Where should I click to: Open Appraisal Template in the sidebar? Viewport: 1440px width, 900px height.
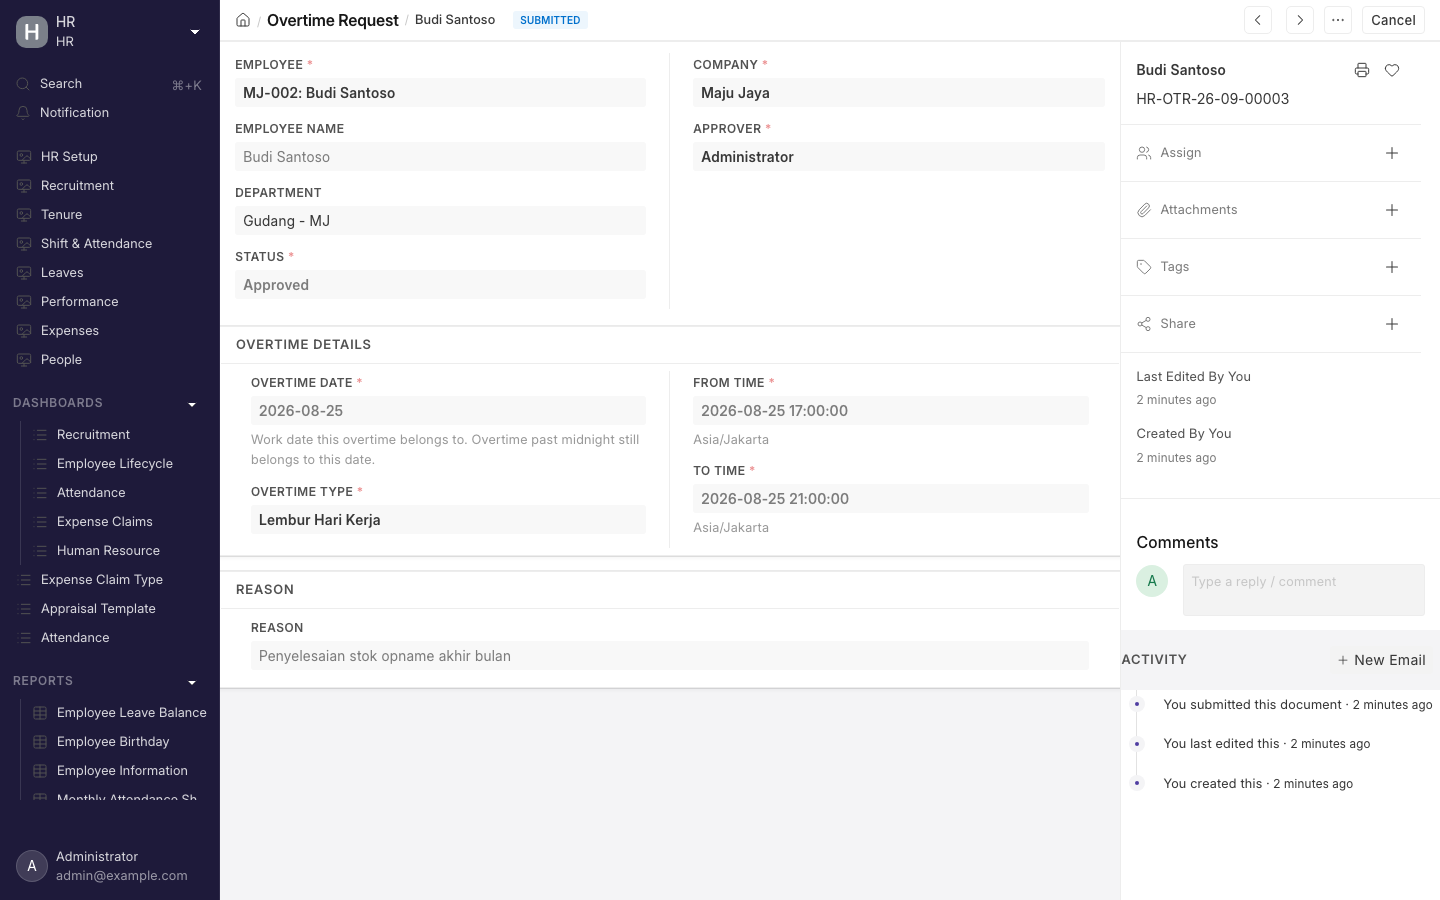point(110,609)
